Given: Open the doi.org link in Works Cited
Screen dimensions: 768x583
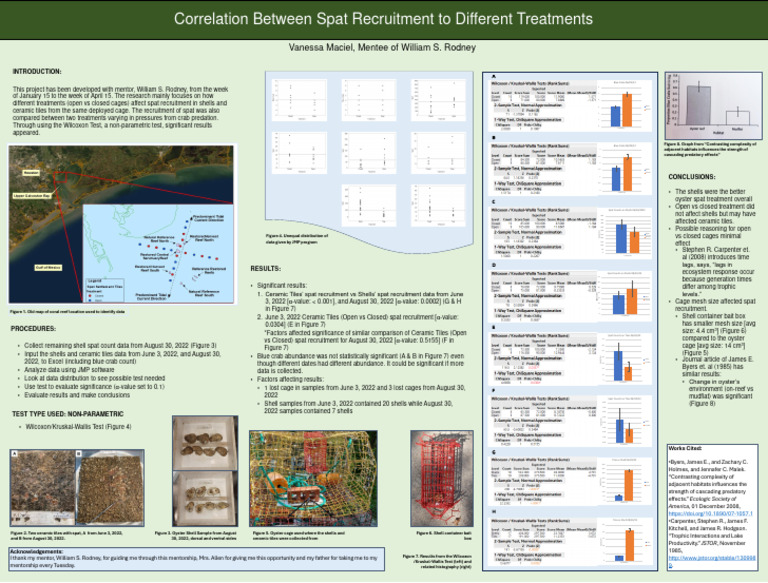Looking at the screenshot, I should pos(710,513).
